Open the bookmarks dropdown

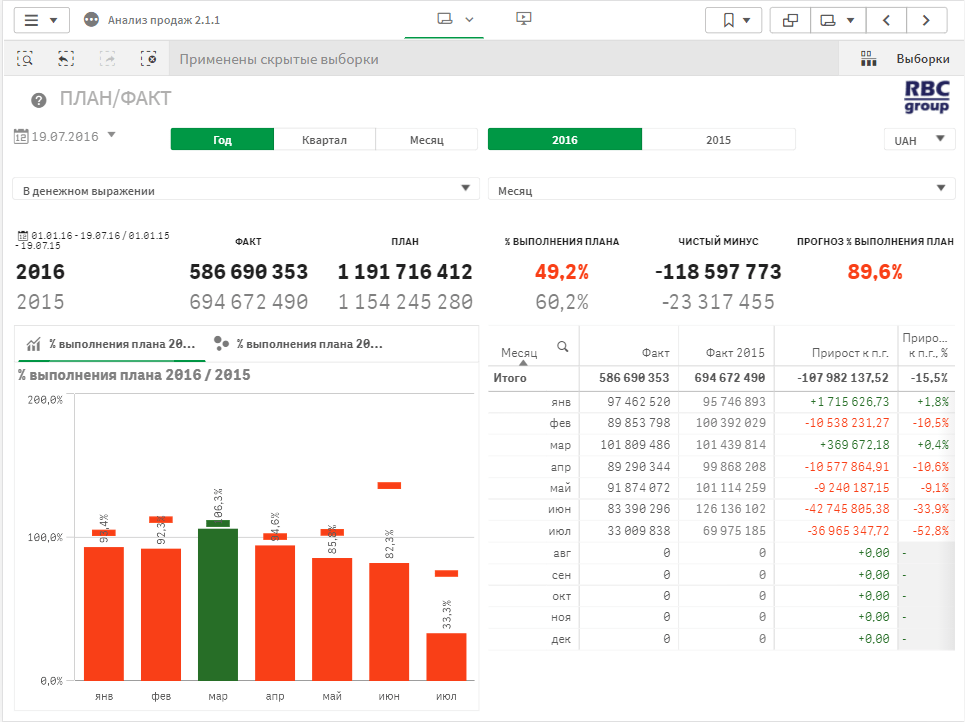[x=734, y=20]
